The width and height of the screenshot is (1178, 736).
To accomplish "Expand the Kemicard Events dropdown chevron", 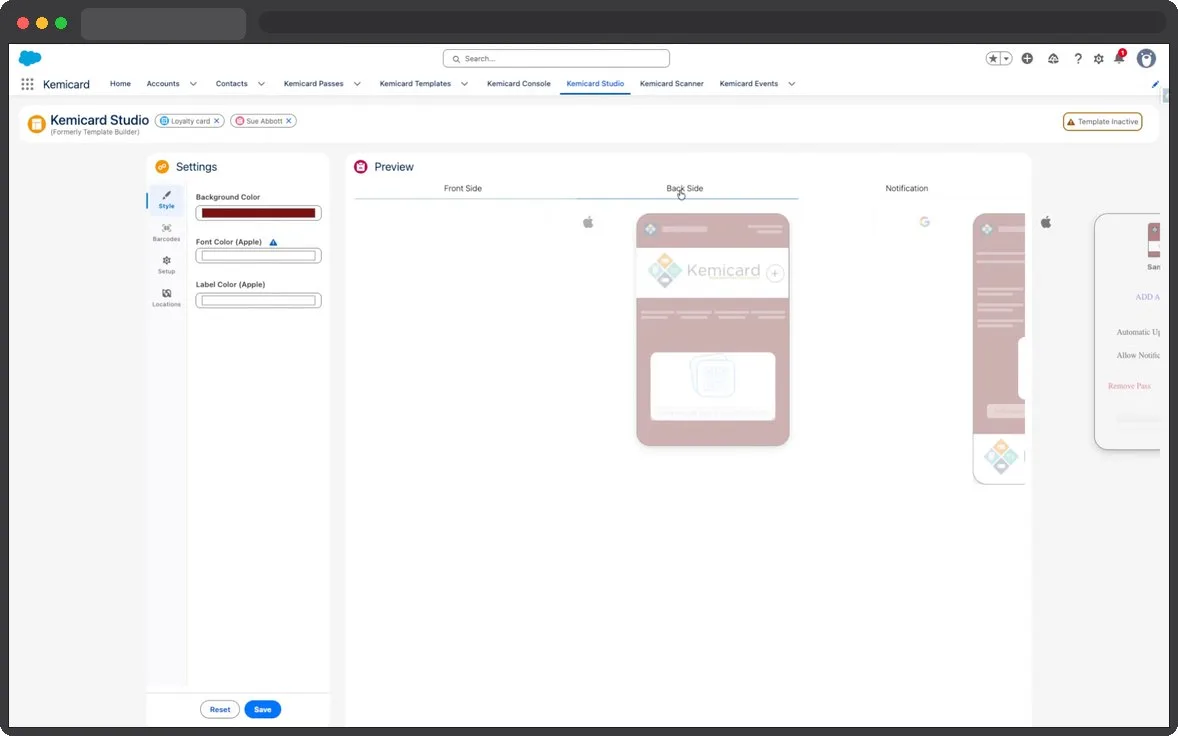I will tap(792, 84).
